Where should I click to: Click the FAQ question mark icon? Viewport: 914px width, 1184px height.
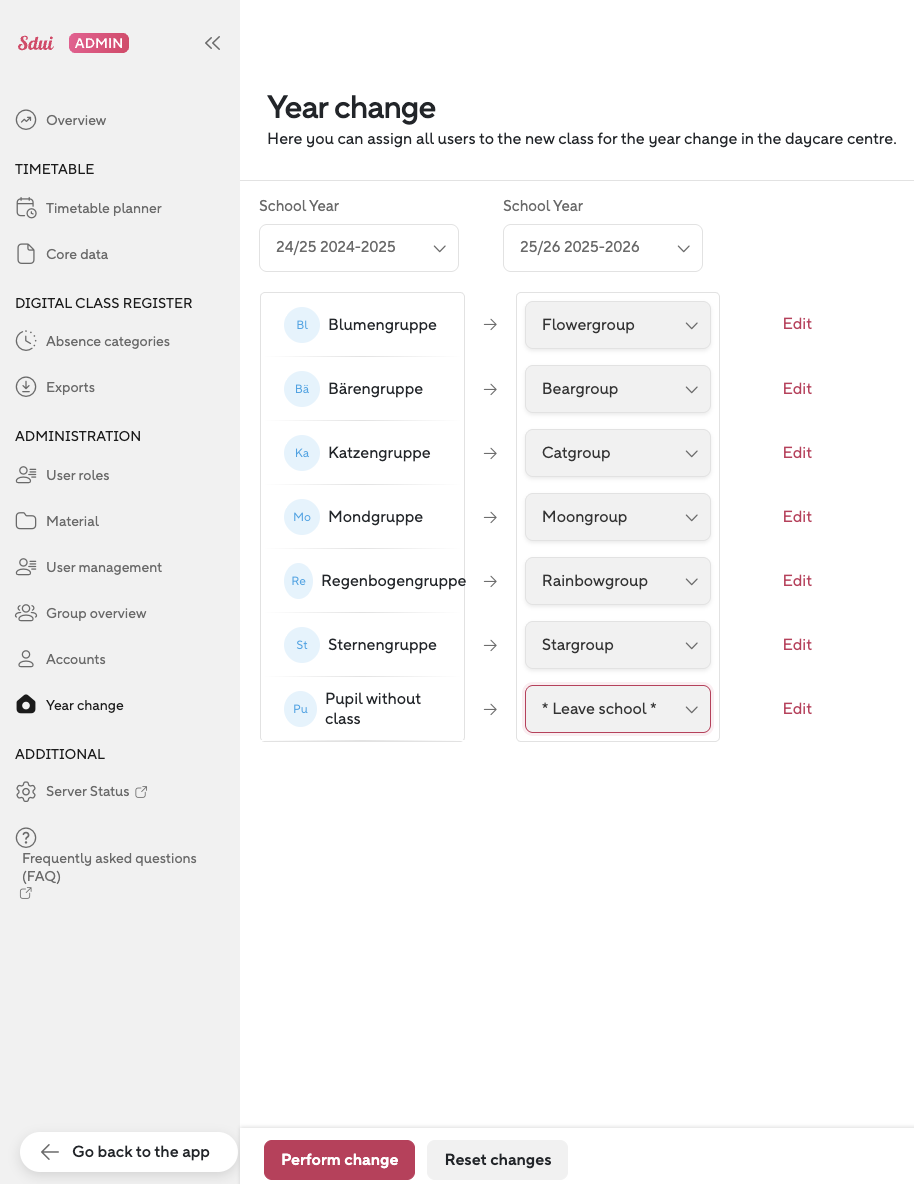(x=27, y=838)
